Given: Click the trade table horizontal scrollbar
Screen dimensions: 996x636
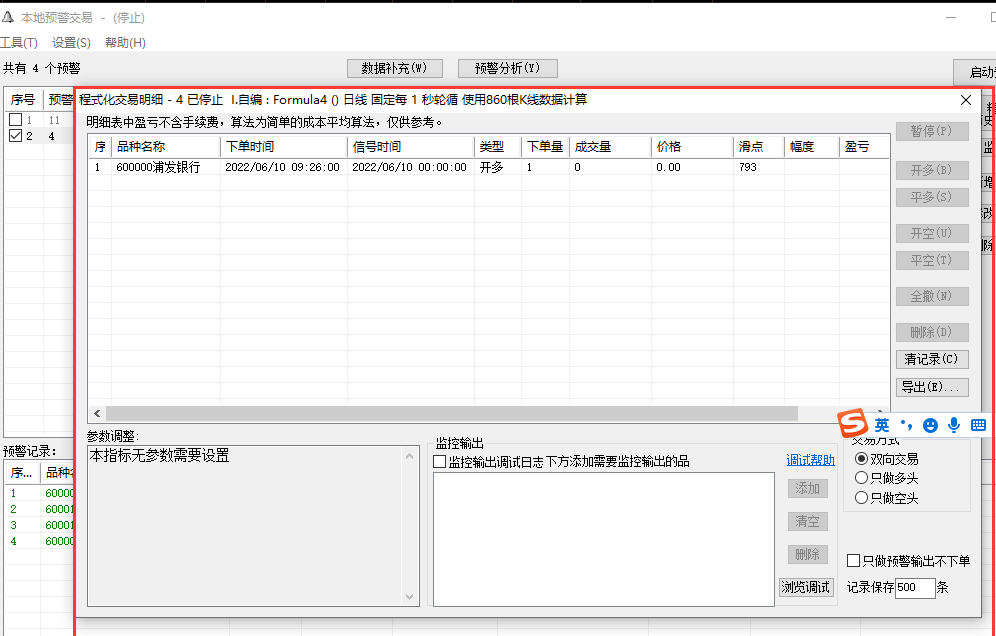Looking at the screenshot, I should [x=450, y=413].
